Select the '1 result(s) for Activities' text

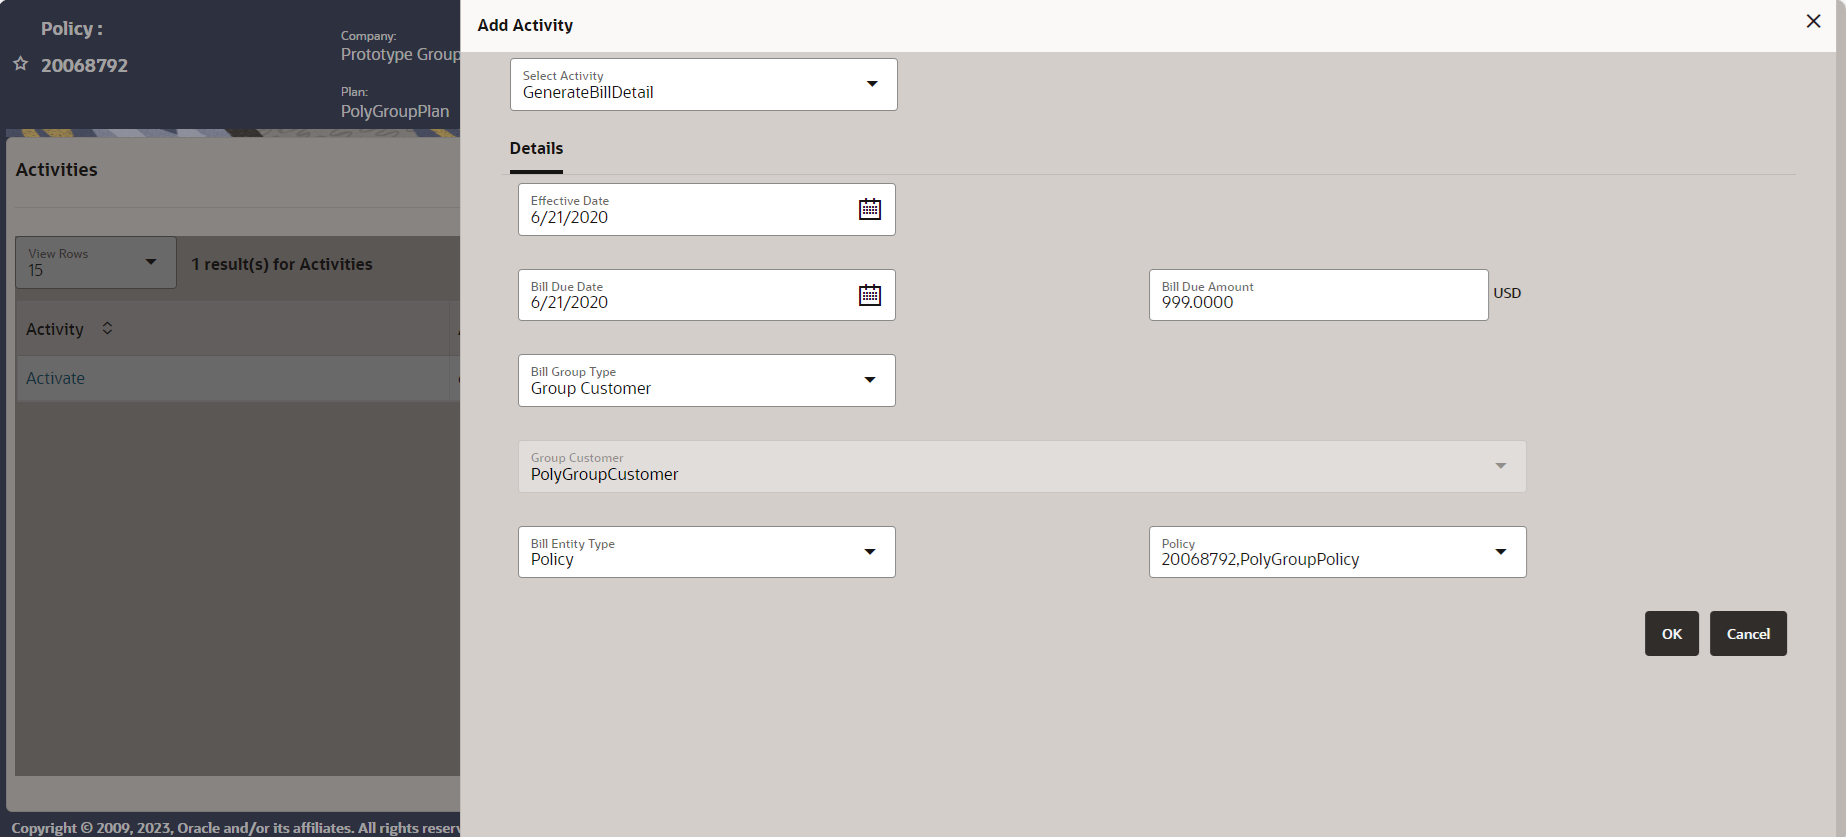282,264
